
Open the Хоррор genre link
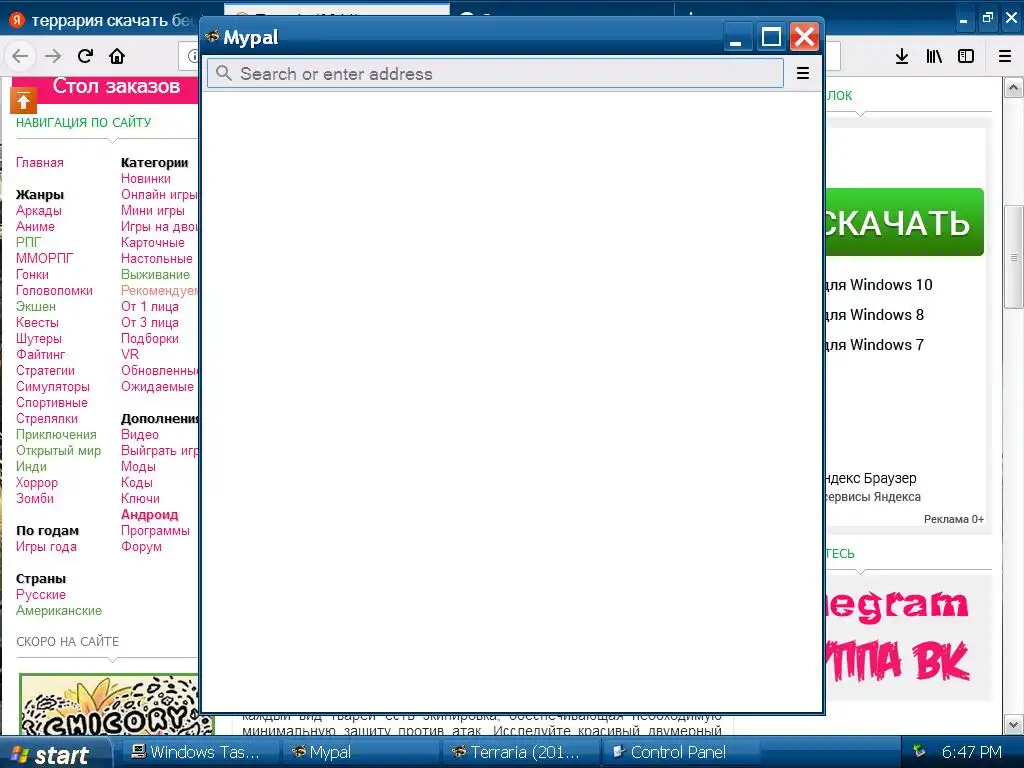click(37, 483)
